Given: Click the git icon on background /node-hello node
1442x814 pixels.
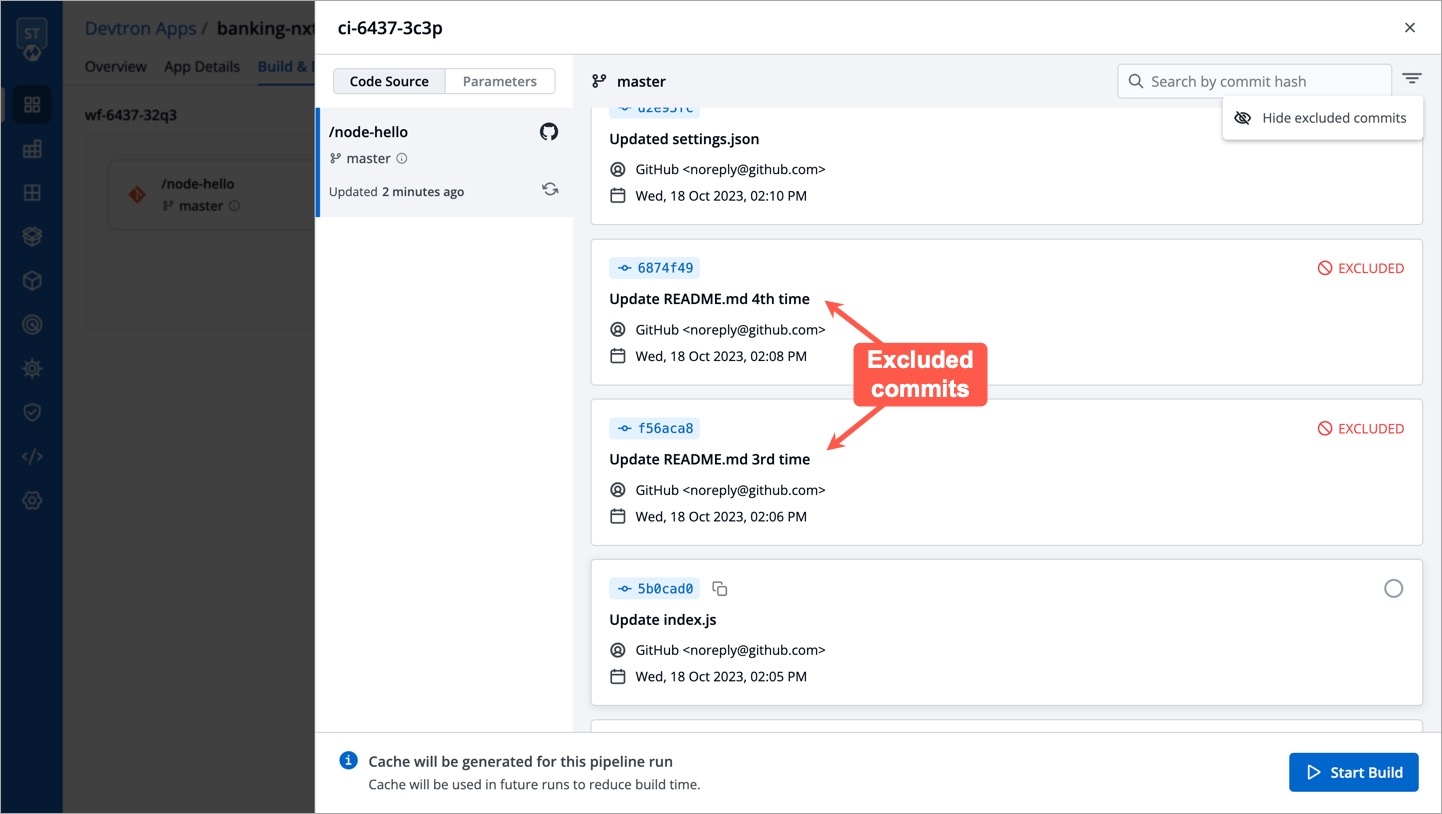Looking at the screenshot, I should pos(137,195).
